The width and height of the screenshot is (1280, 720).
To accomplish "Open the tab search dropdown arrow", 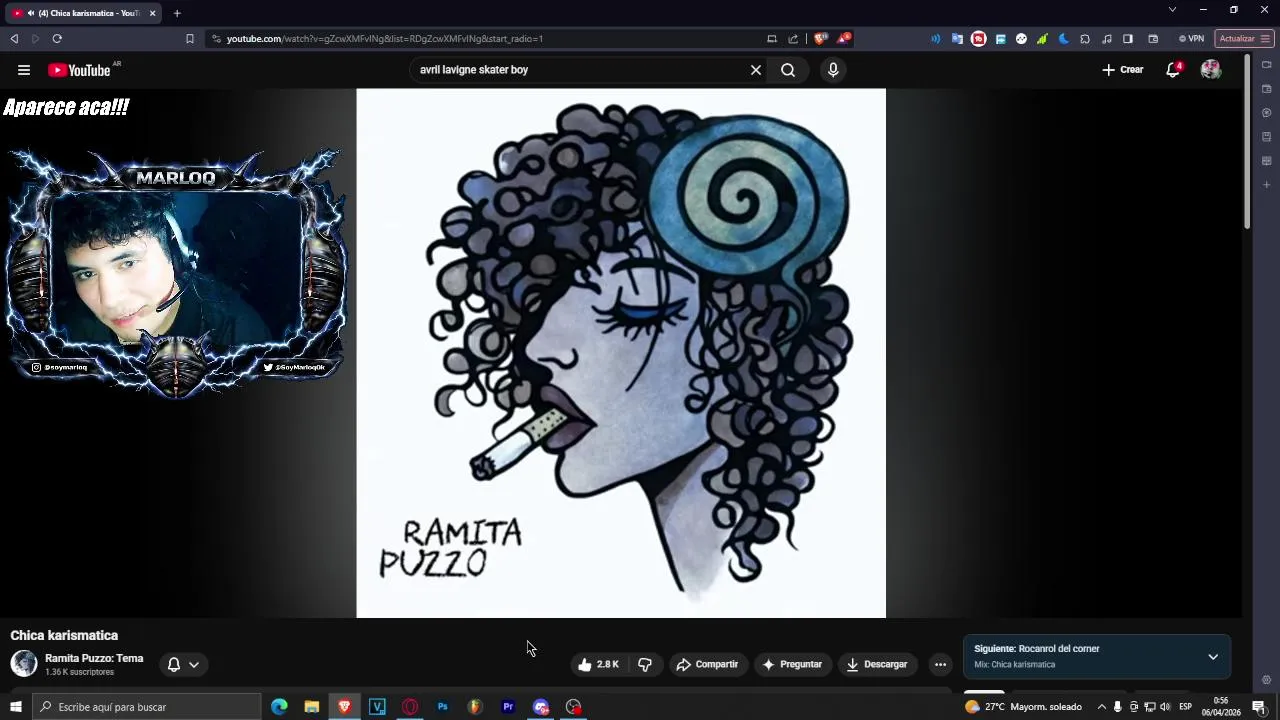I will [1172, 10].
